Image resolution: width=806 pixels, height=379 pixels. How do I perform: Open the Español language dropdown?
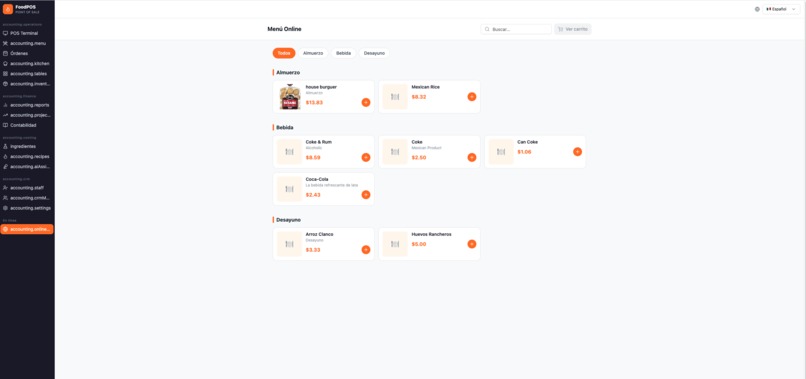781,9
